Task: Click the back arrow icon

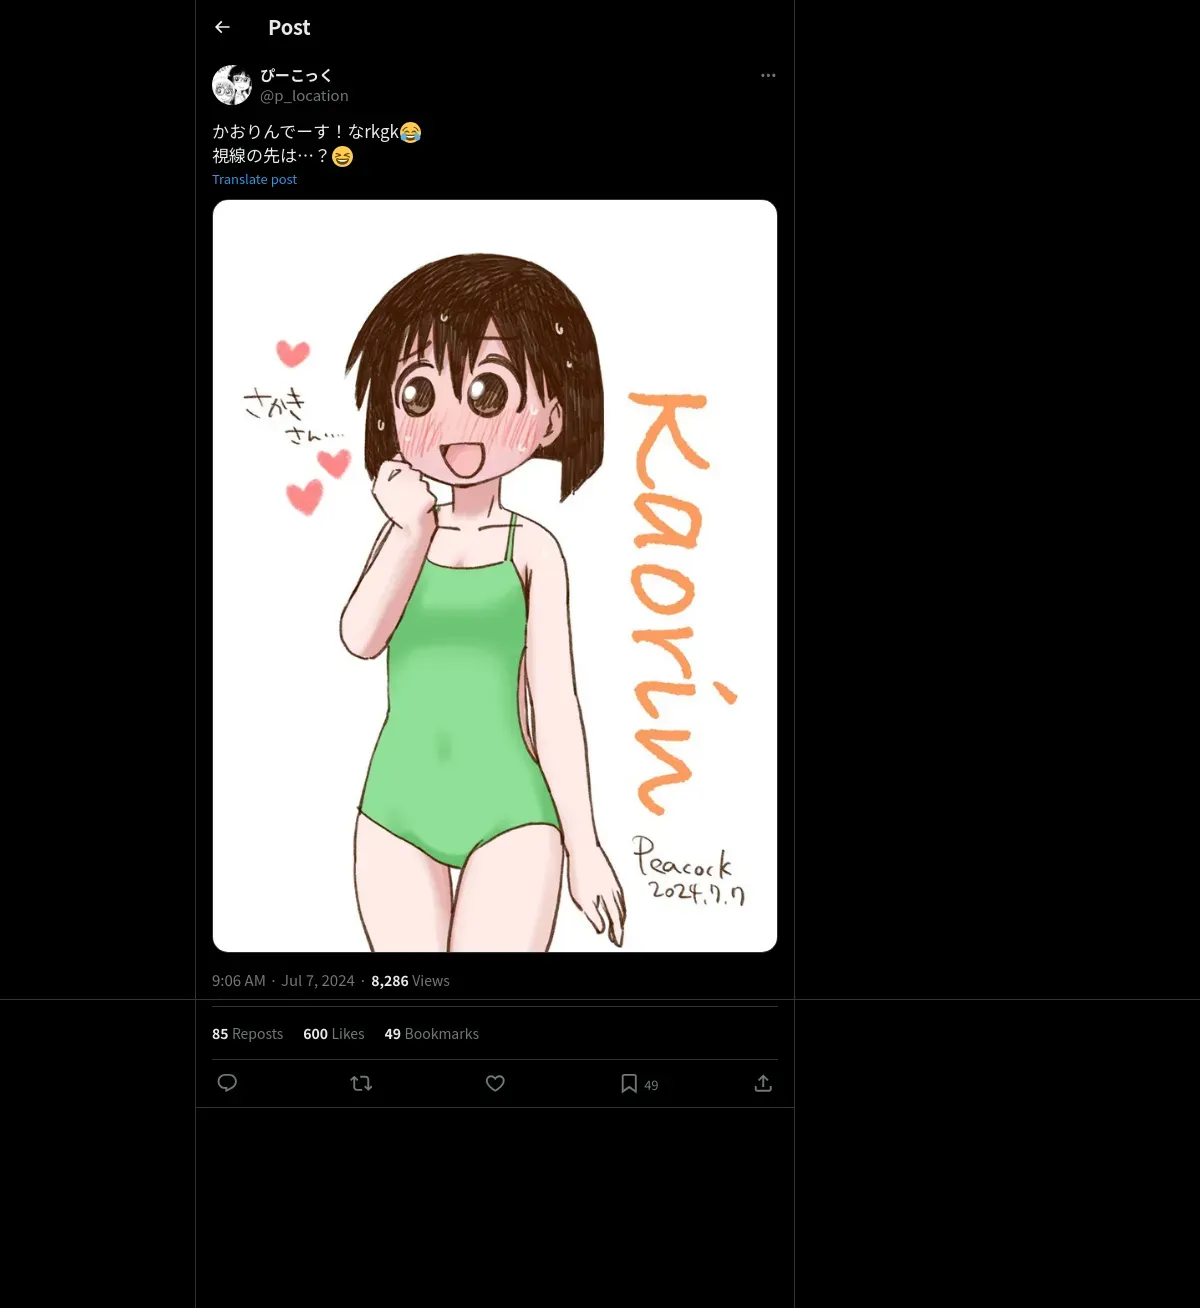Action: [222, 28]
